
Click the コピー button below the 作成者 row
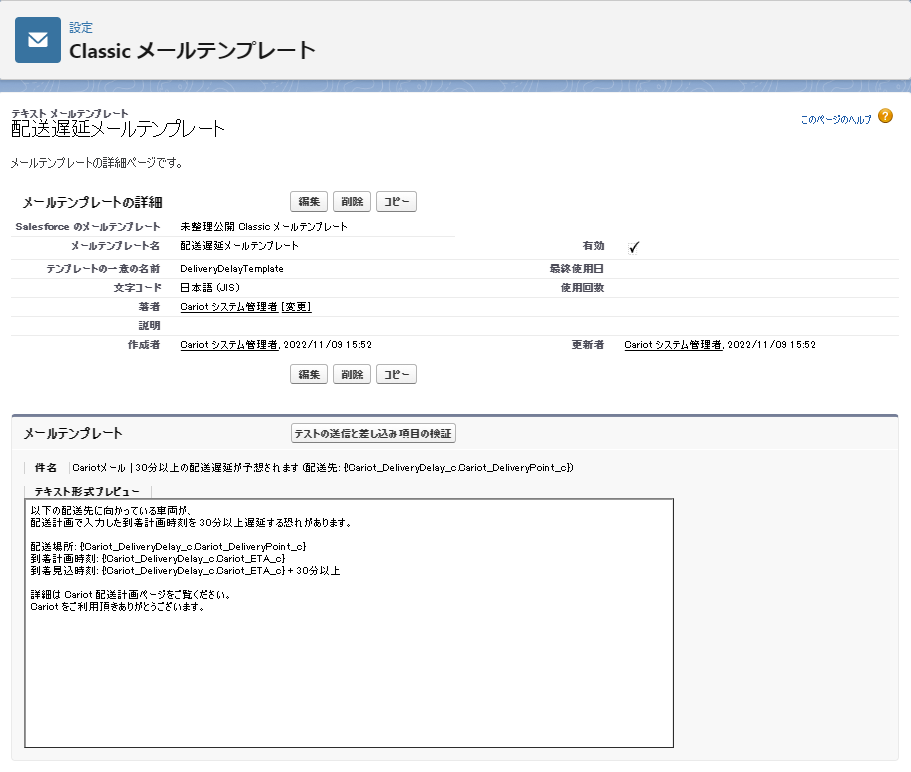point(396,374)
